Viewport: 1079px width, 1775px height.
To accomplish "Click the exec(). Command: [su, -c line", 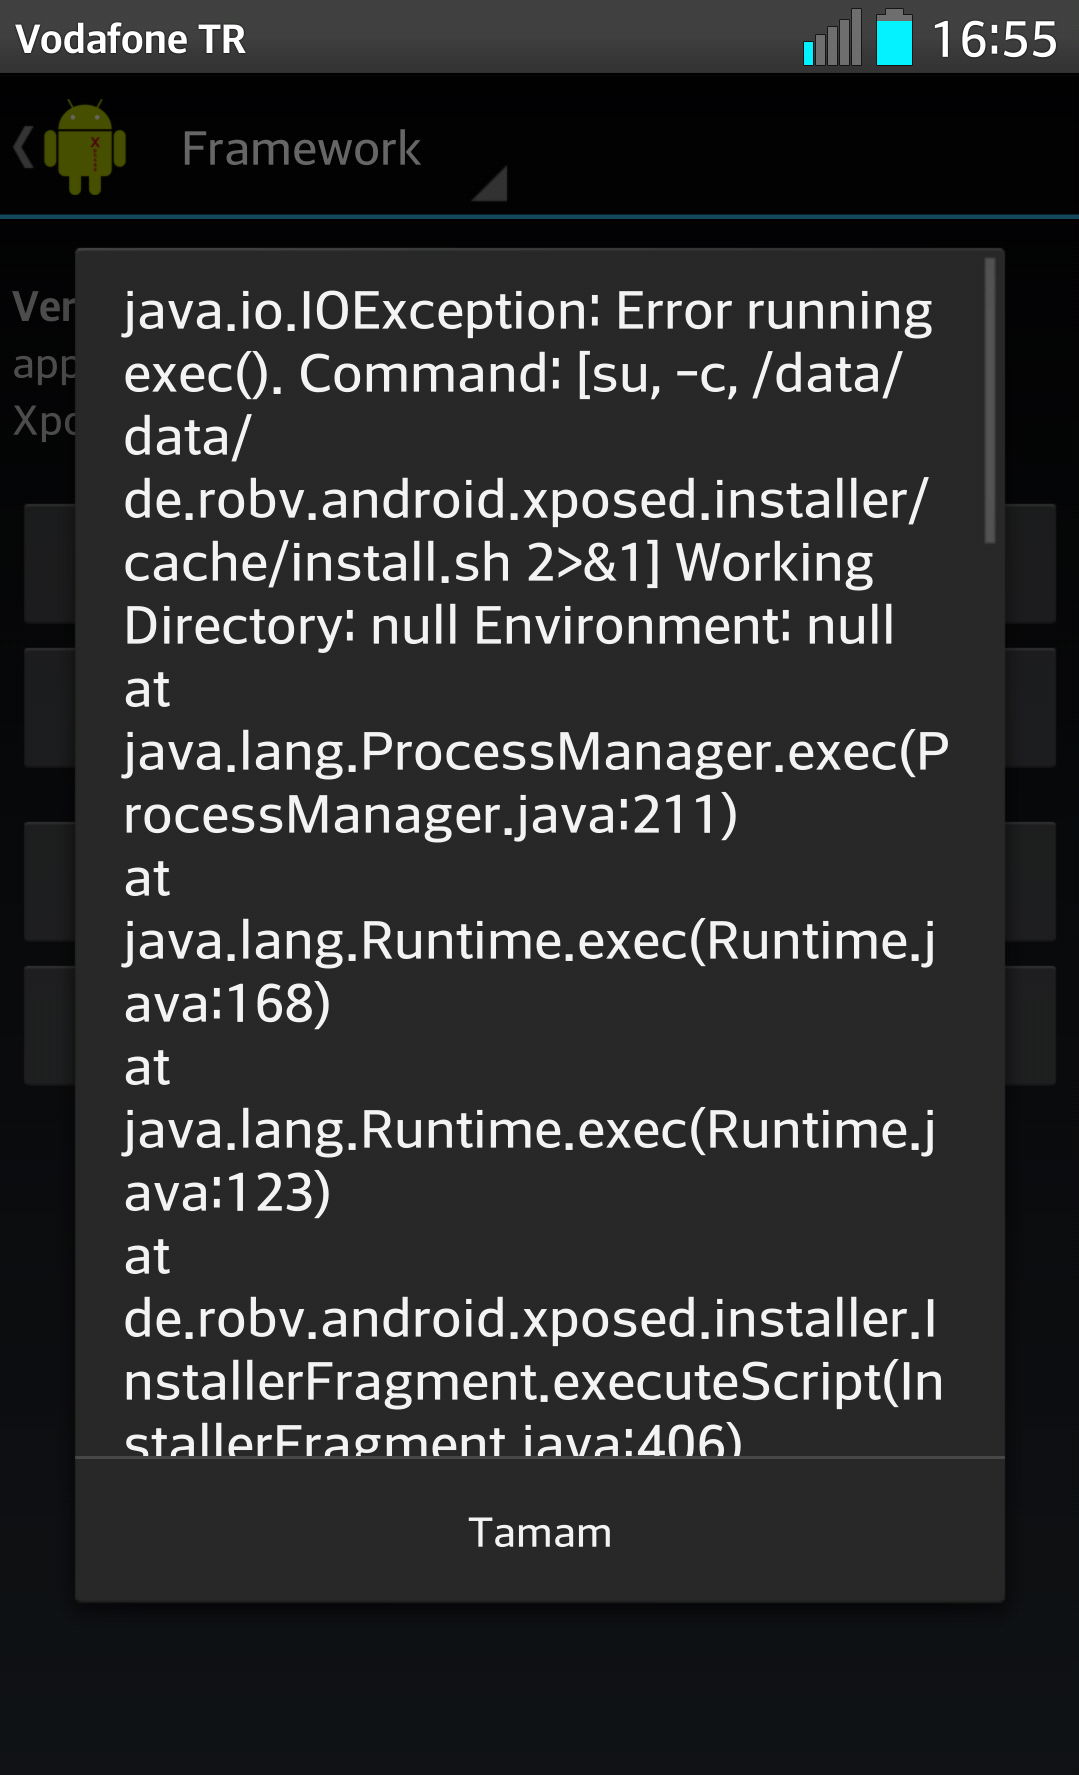I will pyautogui.click(x=513, y=374).
